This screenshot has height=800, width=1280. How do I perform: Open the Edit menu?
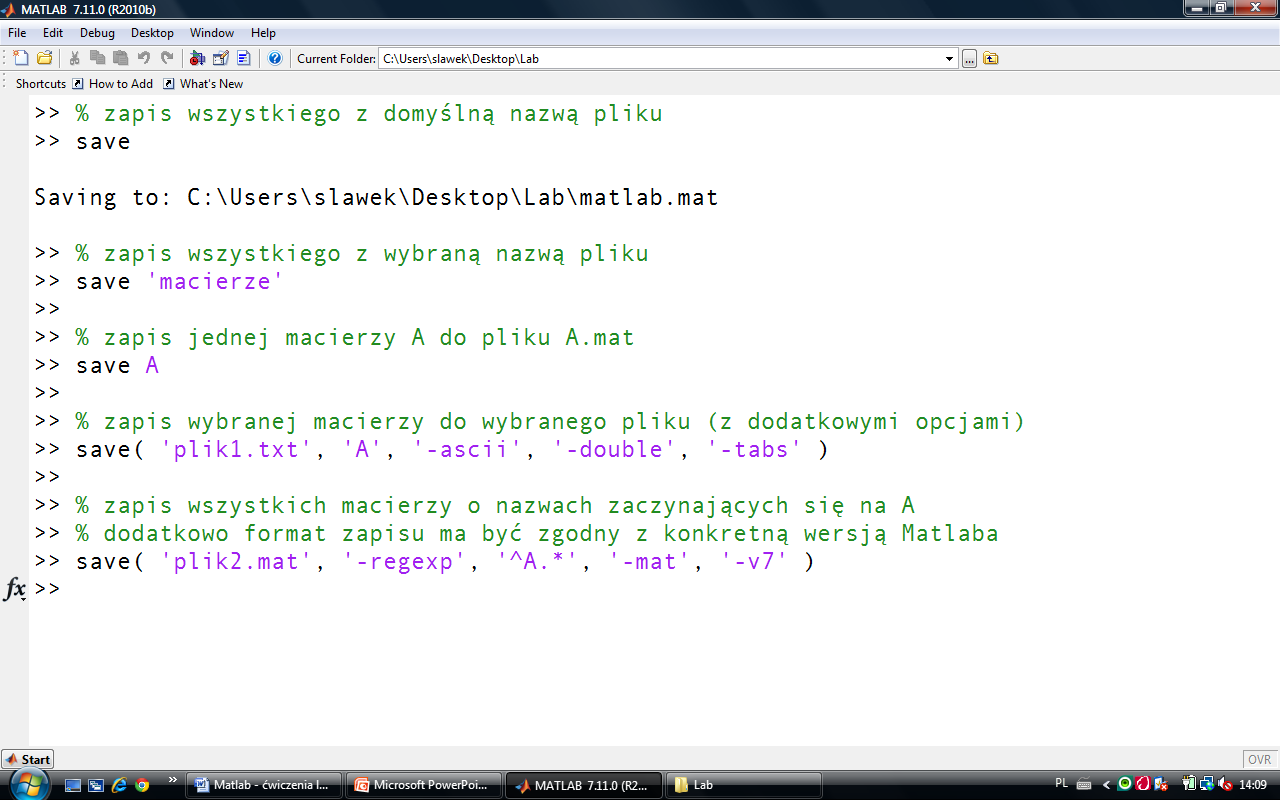click(53, 33)
